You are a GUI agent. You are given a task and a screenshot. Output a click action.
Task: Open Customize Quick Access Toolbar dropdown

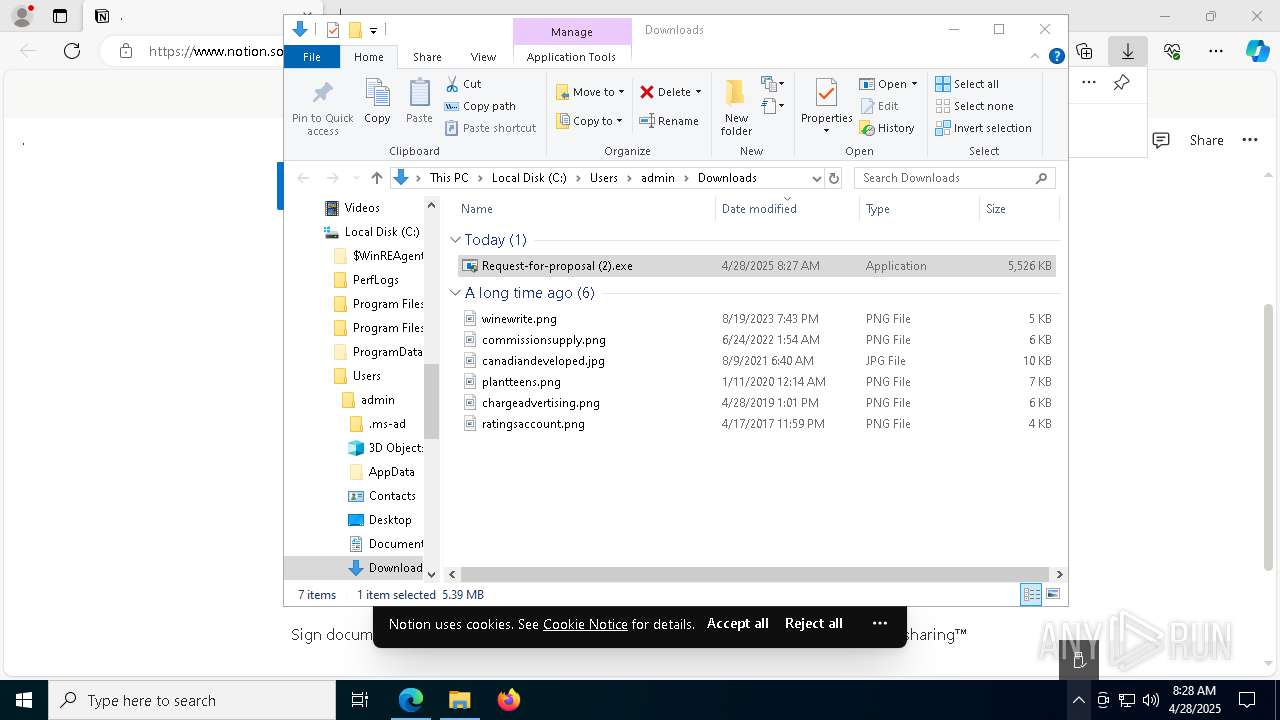pos(373,30)
